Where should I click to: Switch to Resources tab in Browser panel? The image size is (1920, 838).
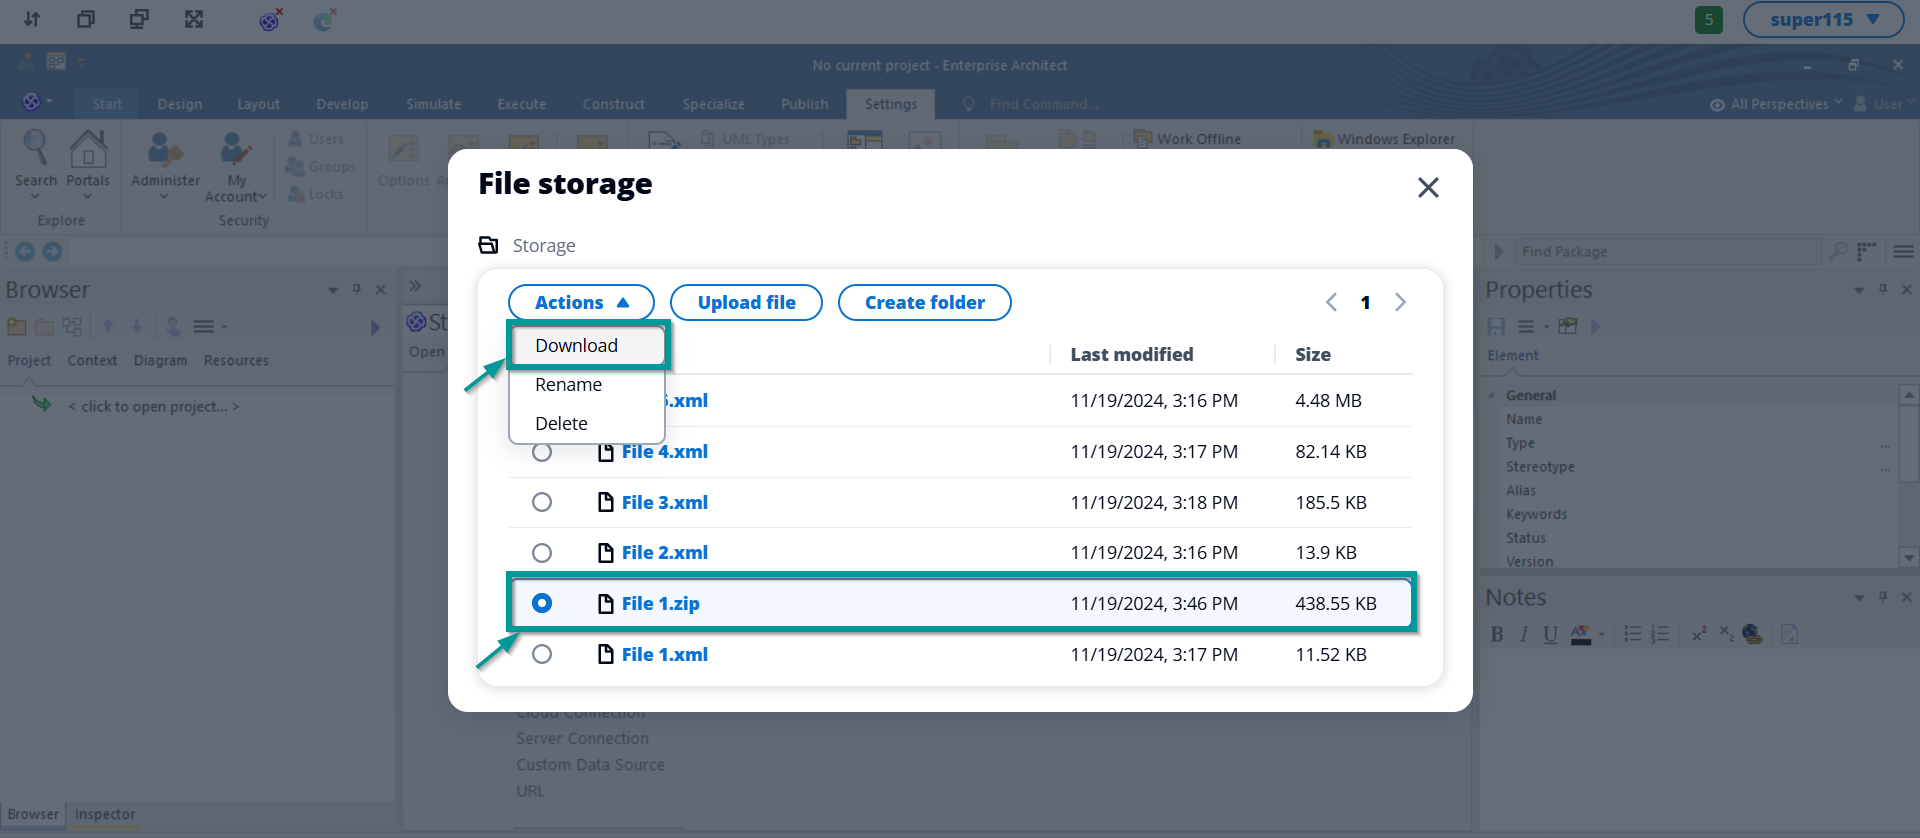(x=236, y=360)
